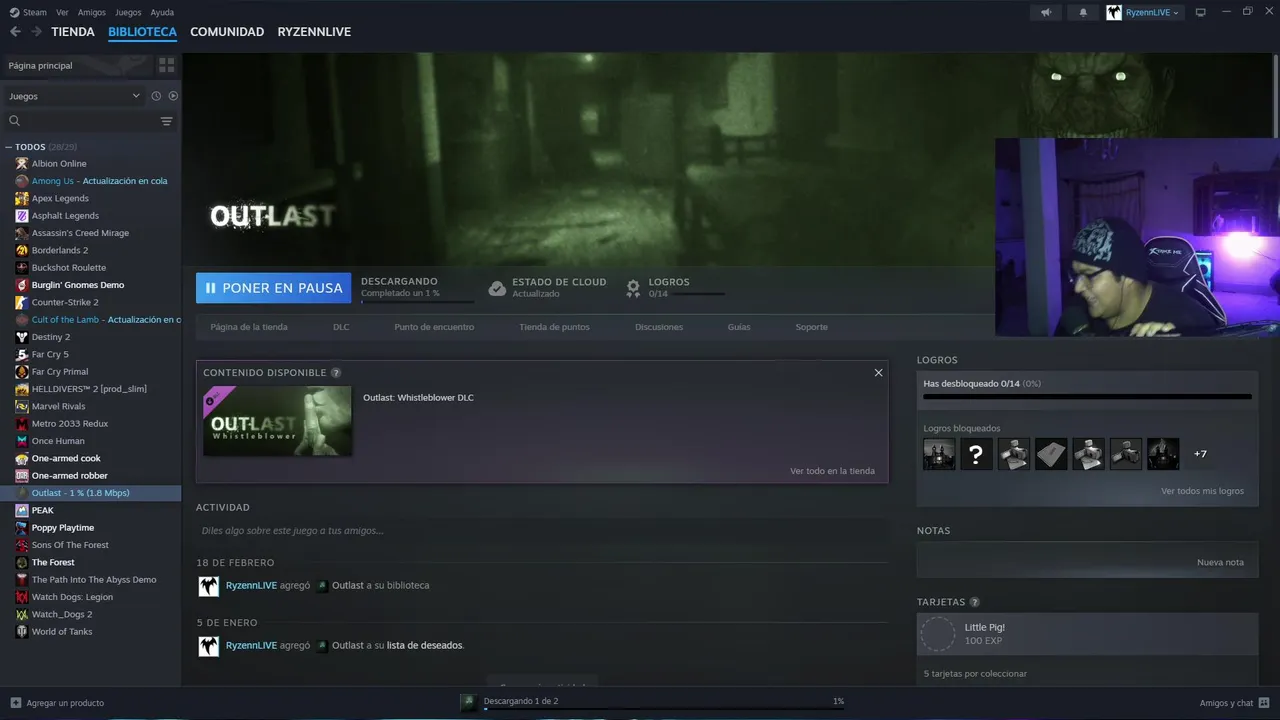Click lista de deseados link
Screen dimensions: 1280x720
click(424, 645)
